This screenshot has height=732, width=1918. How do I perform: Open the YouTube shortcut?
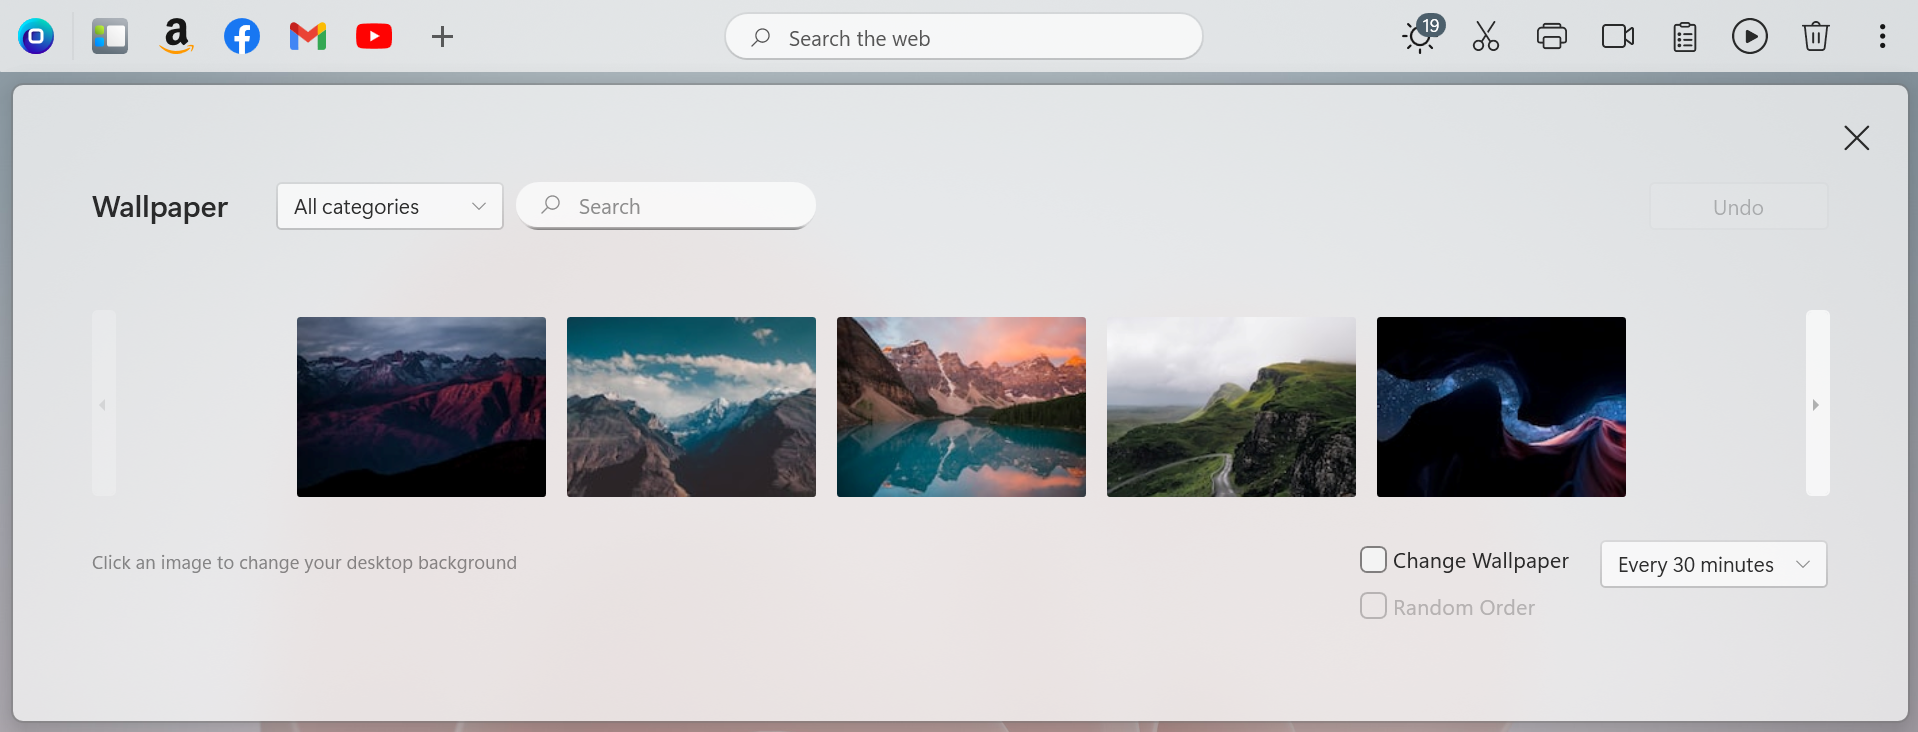coord(374,37)
